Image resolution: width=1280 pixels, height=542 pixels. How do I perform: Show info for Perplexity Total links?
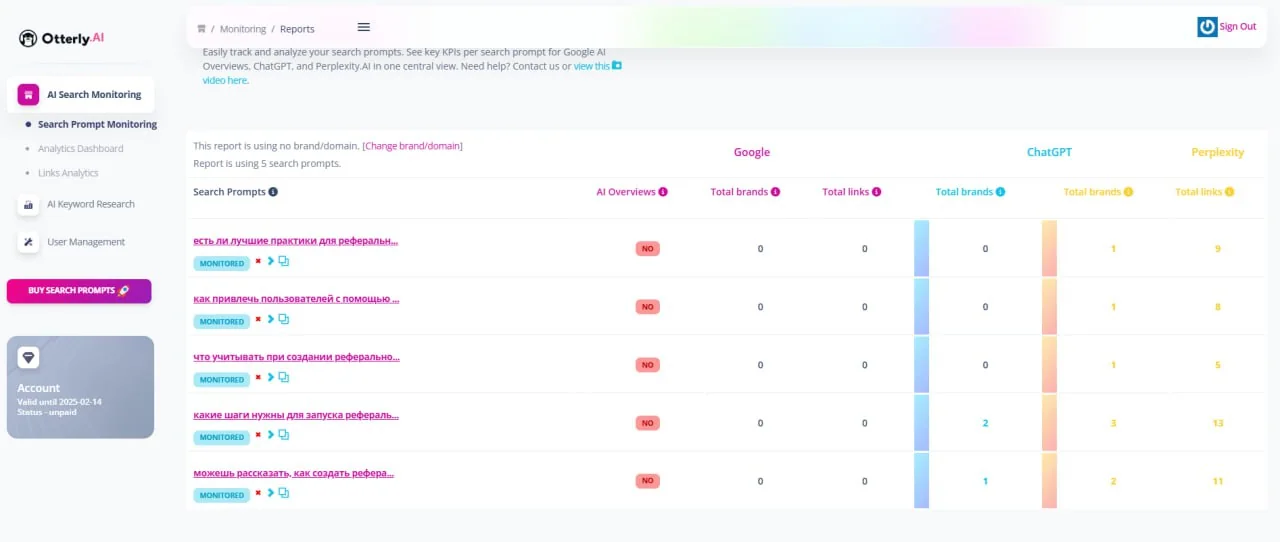1229,192
